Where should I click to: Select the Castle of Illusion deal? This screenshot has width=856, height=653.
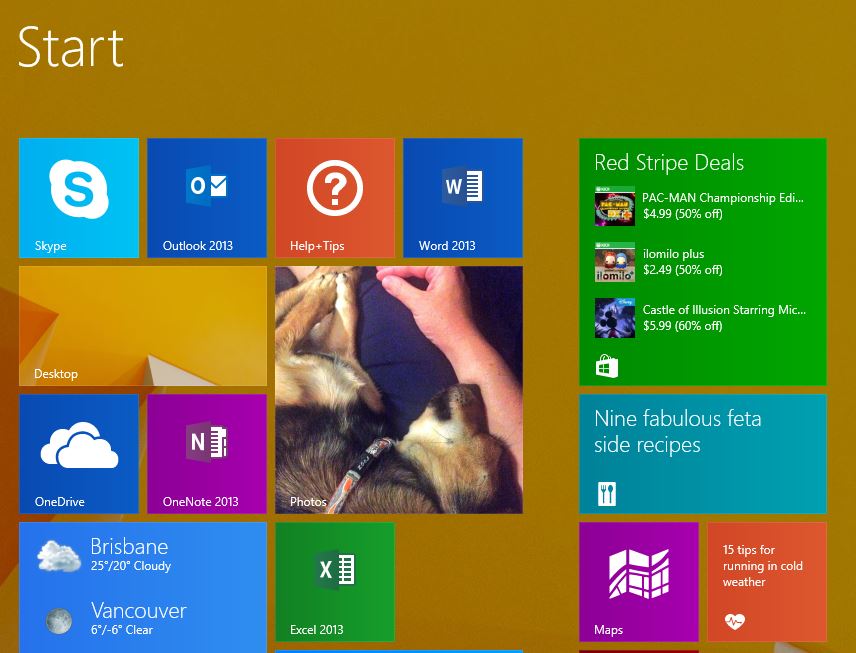point(700,318)
